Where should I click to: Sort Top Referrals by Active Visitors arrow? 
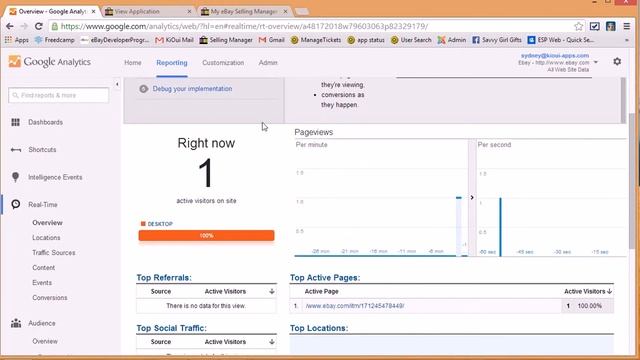point(272,291)
